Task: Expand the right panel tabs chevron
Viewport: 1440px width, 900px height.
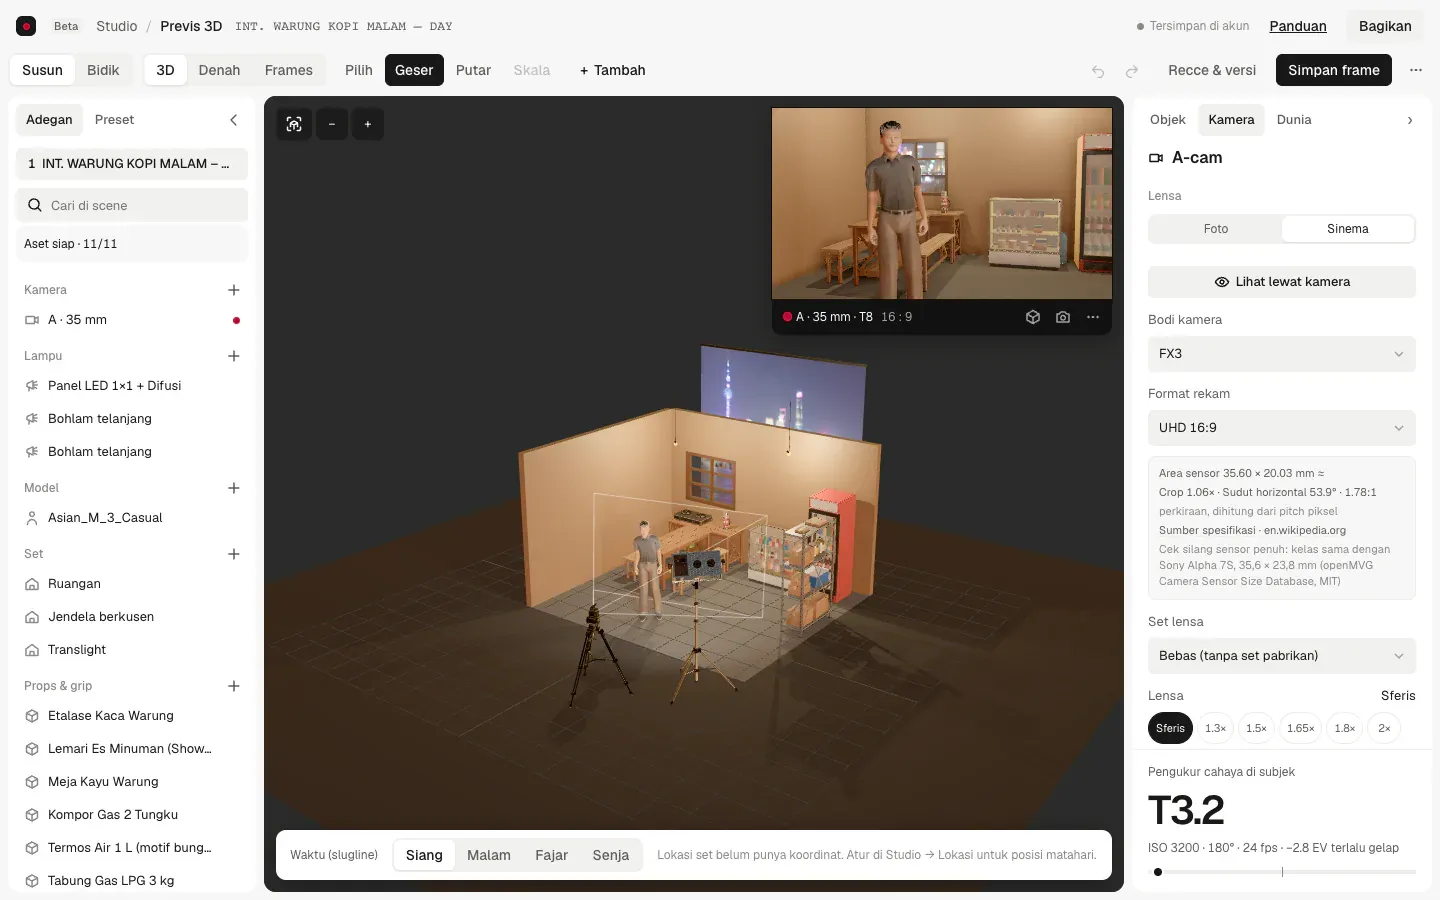Action: (1410, 120)
